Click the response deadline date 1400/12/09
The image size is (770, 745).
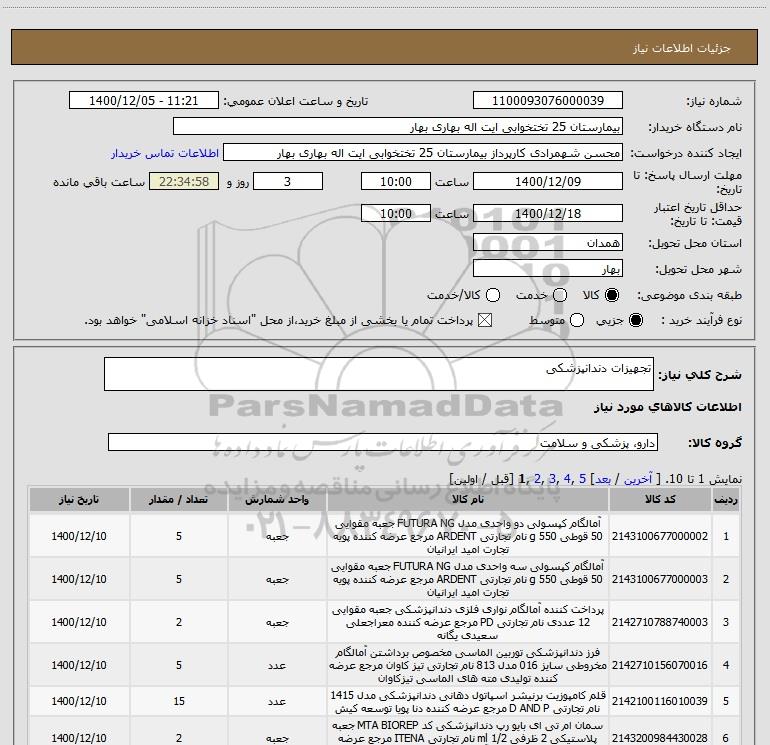tap(548, 182)
